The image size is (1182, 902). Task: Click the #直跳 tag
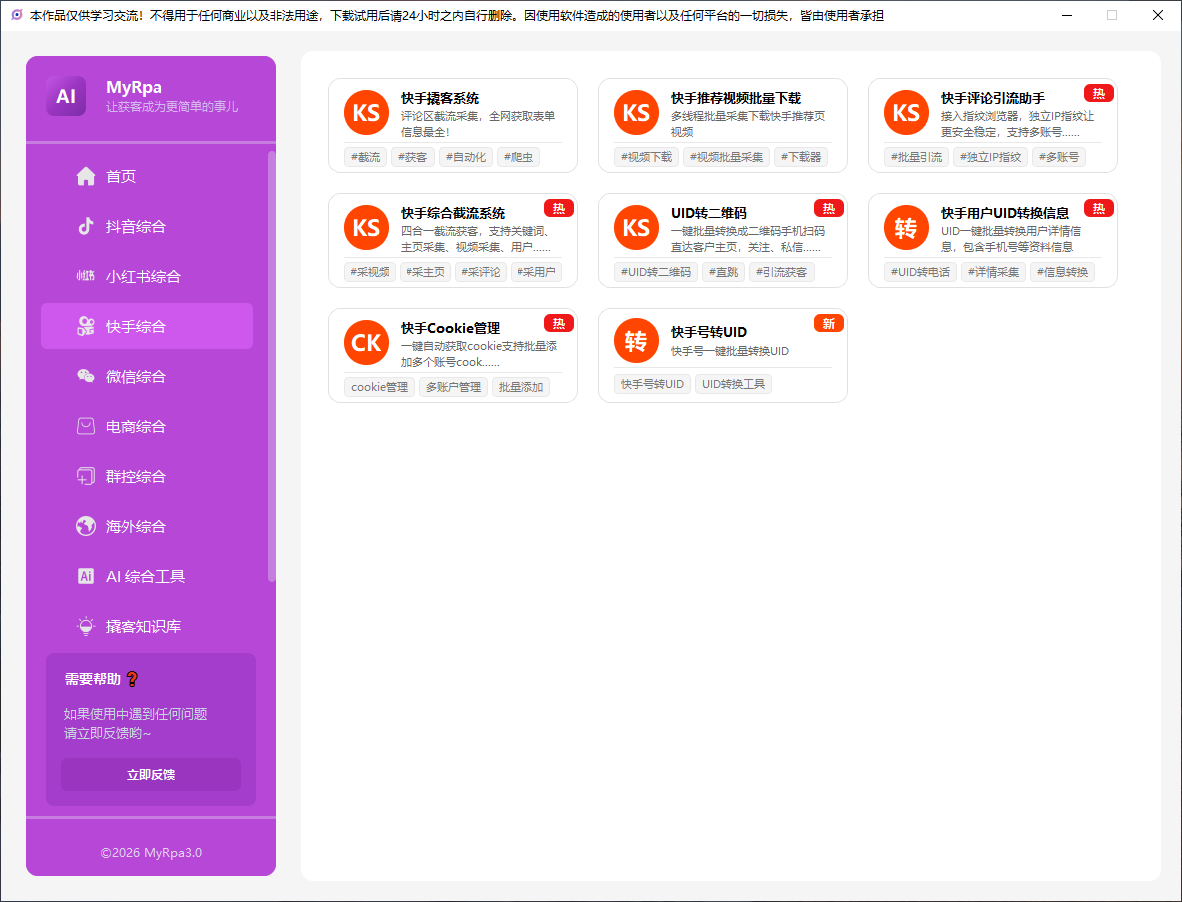(x=724, y=272)
